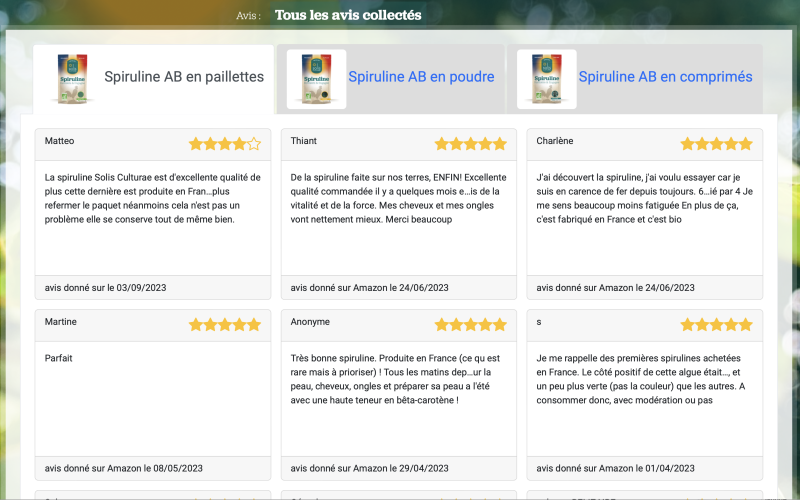The height and width of the screenshot is (500, 800).
Task: Click the footer avis donné sur Amazon le 29/04/2023
Action: click(369, 468)
